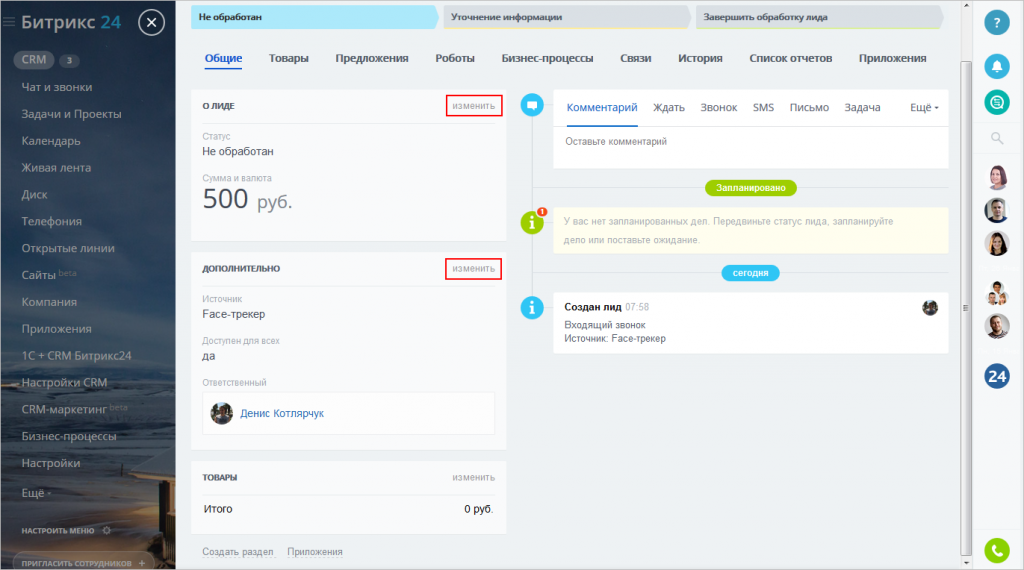Viewport: 1024px width, 570px height.
Task: Open Настройки CRM menu item
Action: 64,383
